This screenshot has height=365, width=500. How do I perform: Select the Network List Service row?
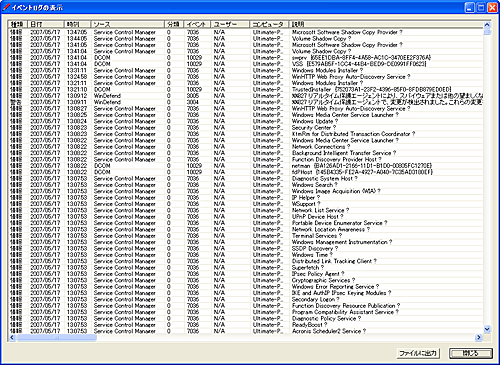point(246,210)
